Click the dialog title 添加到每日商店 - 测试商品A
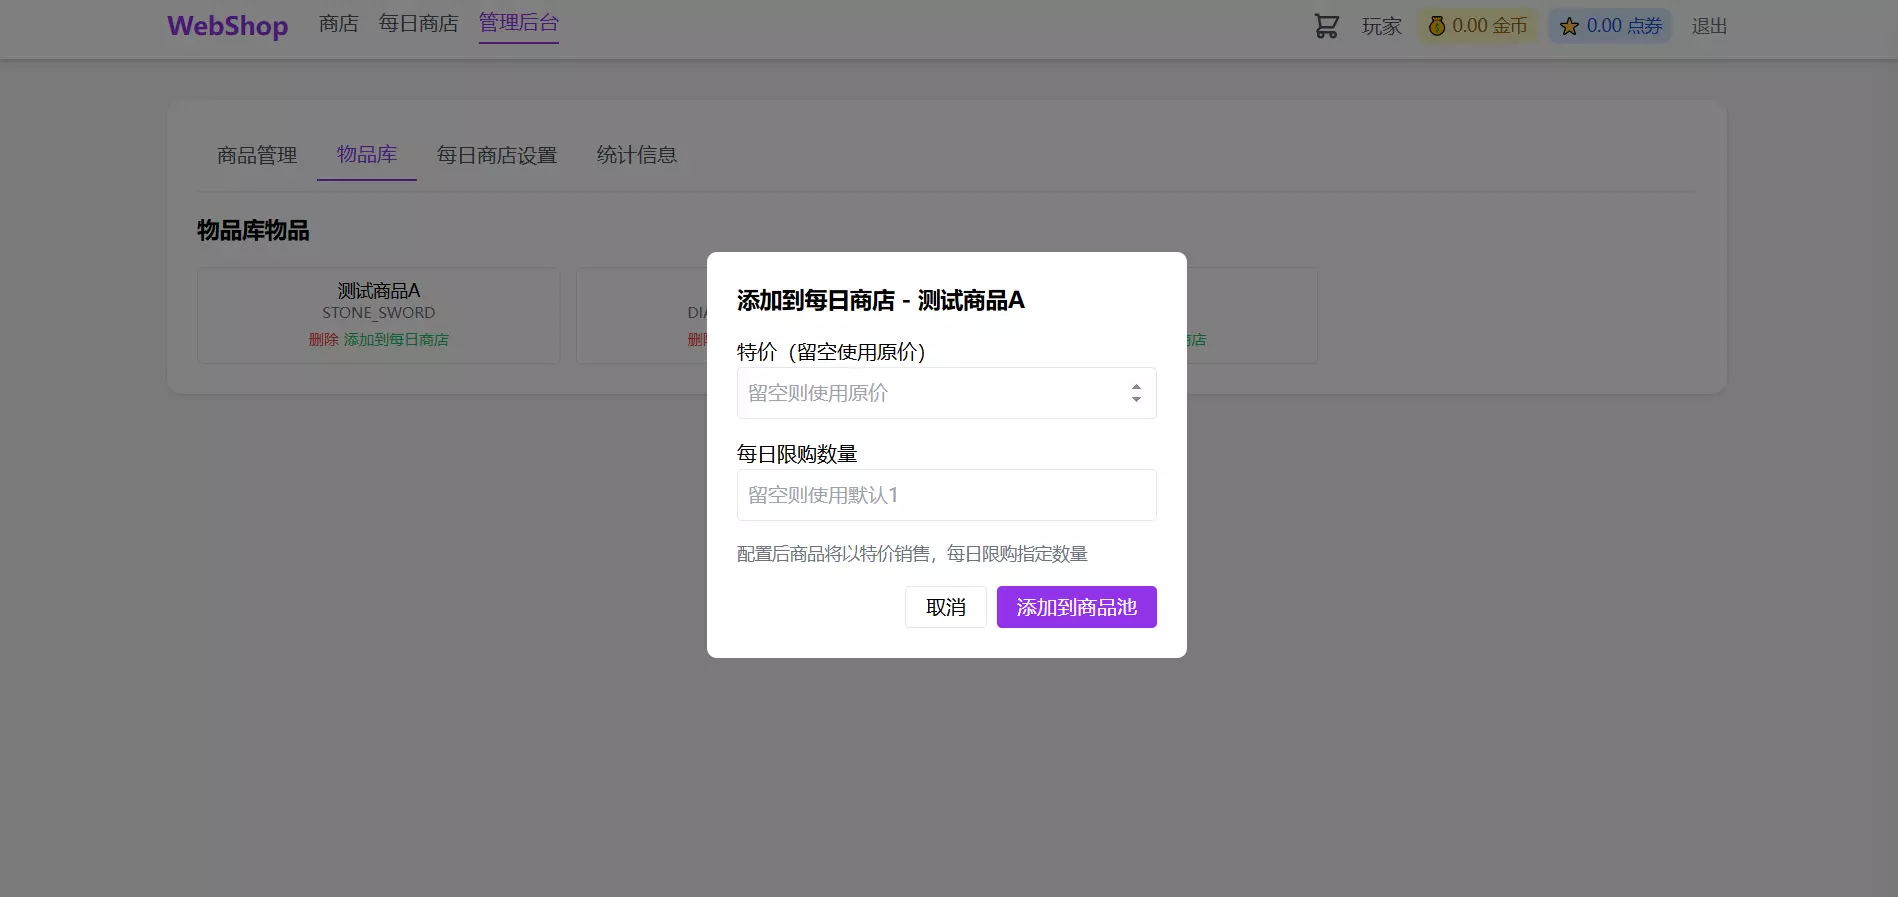1898x897 pixels. pyautogui.click(x=880, y=301)
